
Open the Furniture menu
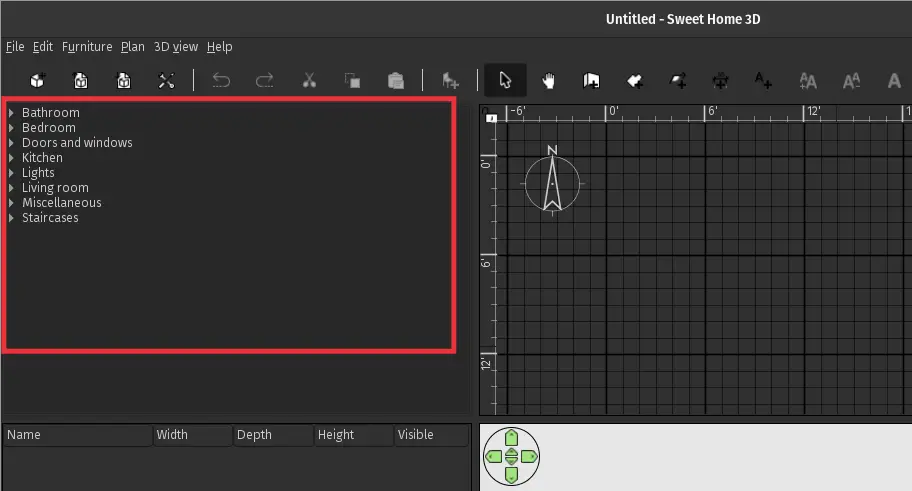(87, 47)
